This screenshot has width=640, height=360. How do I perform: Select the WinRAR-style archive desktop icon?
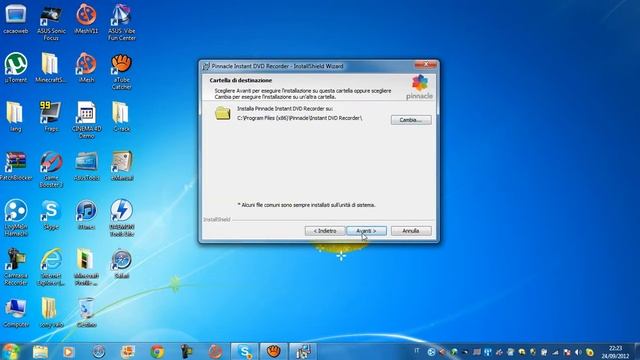click(16, 166)
